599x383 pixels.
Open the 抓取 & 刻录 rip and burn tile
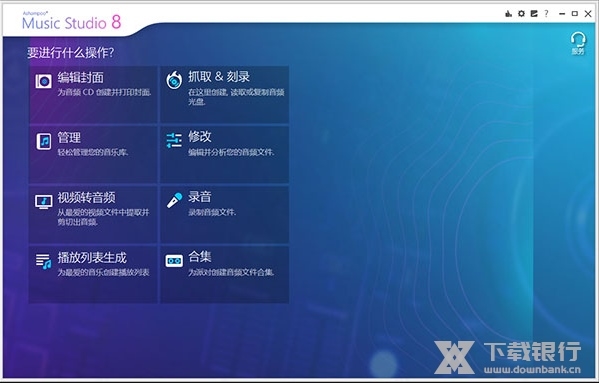coord(224,94)
